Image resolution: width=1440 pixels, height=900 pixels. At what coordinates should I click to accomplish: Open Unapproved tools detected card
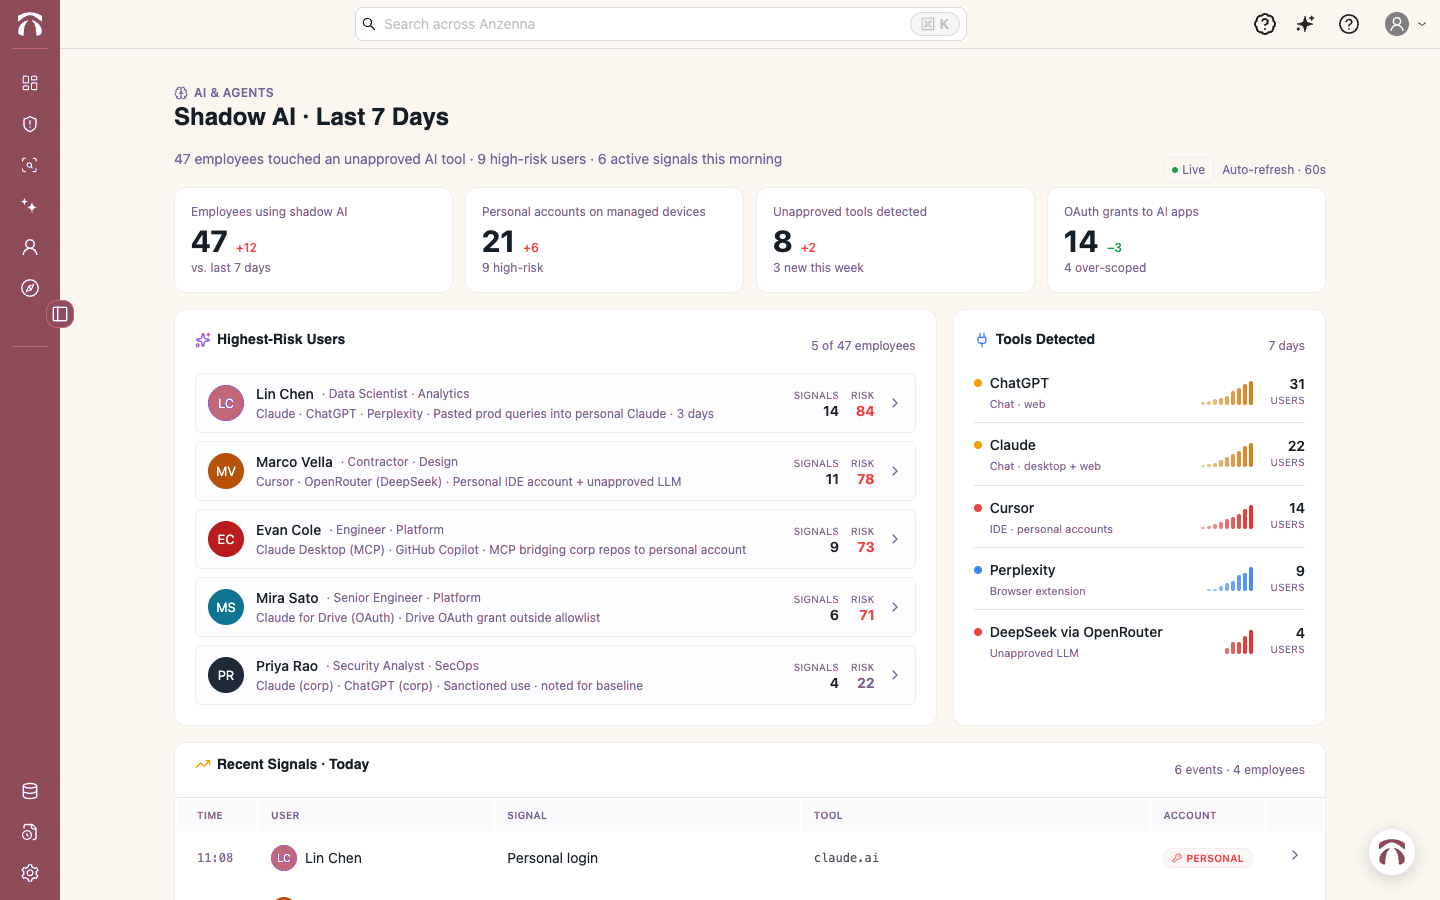tap(895, 240)
